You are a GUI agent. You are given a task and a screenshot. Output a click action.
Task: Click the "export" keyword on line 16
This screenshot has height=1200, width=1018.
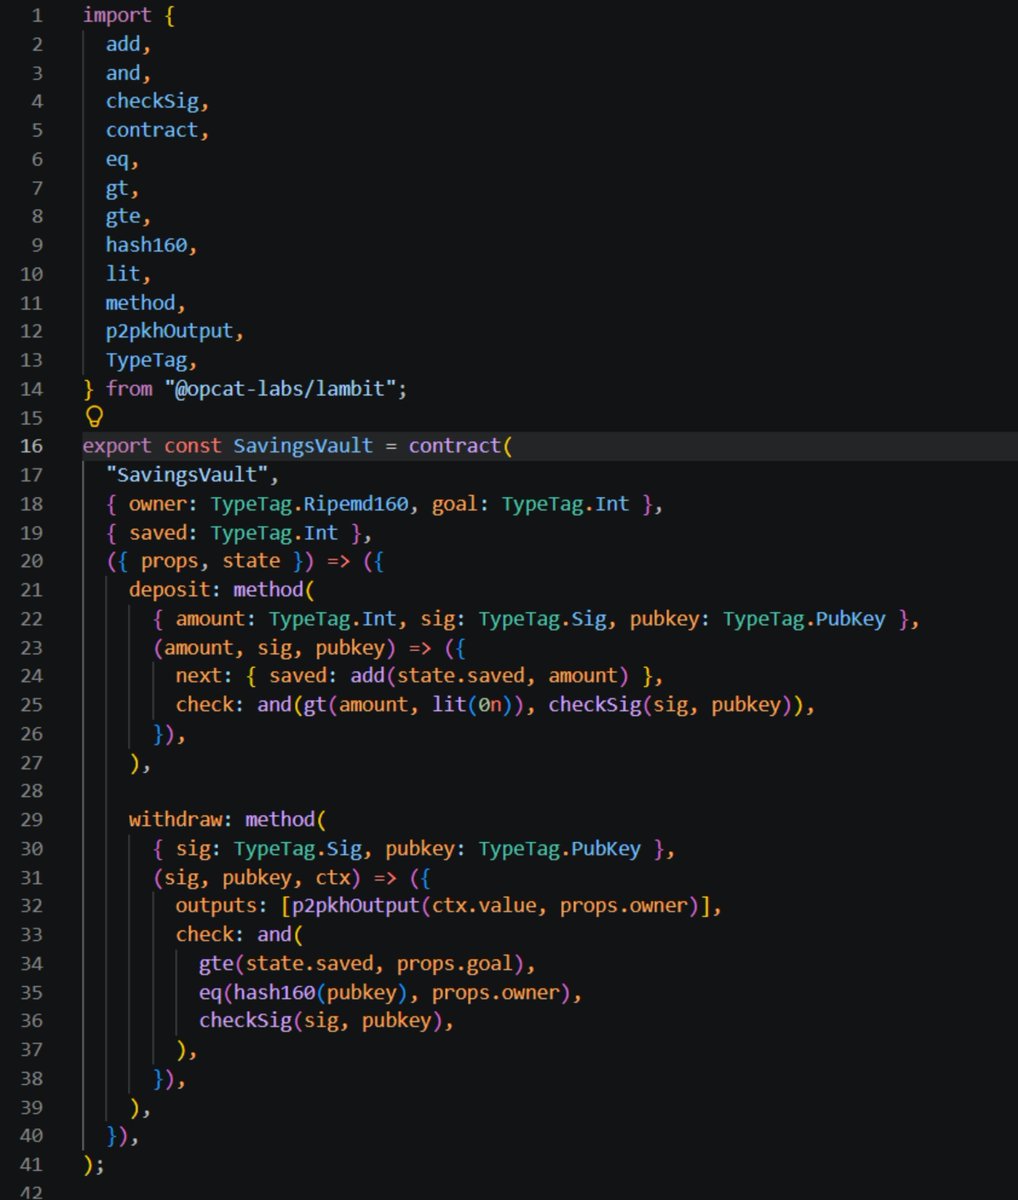tap(117, 446)
